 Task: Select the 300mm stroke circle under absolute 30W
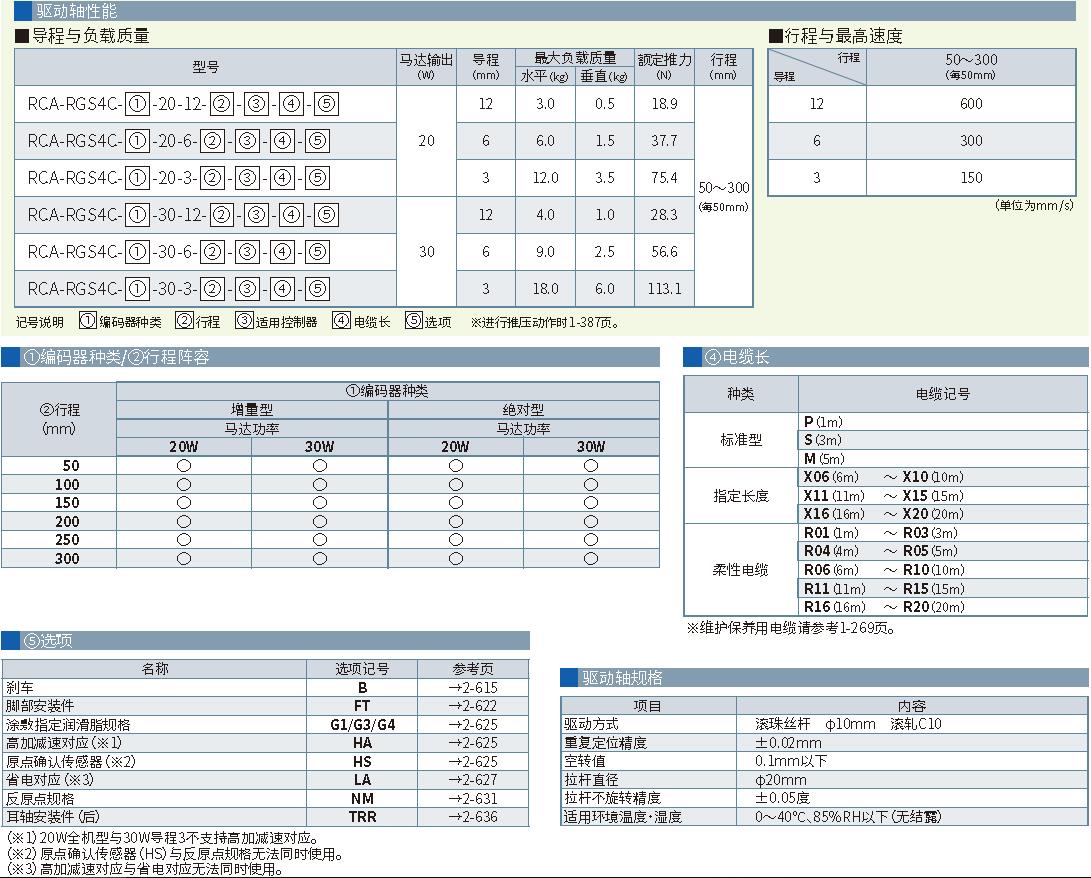tap(591, 559)
